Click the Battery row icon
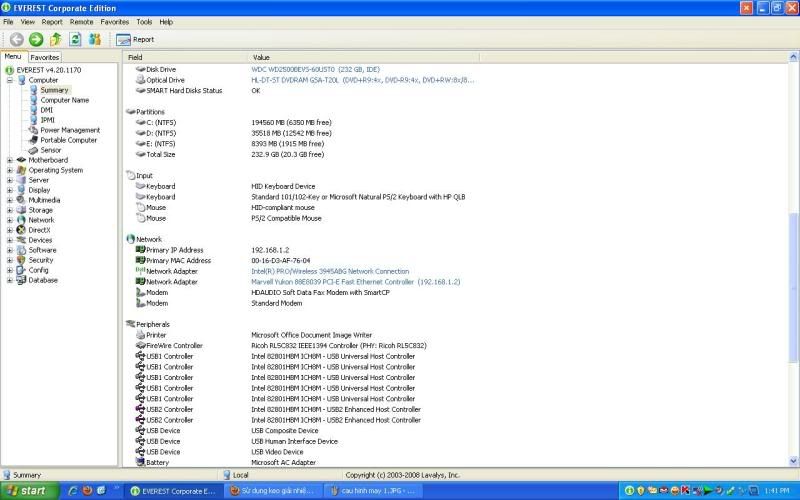The height and width of the screenshot is (500, 800). pyautogui.click(x=140, y=462)
